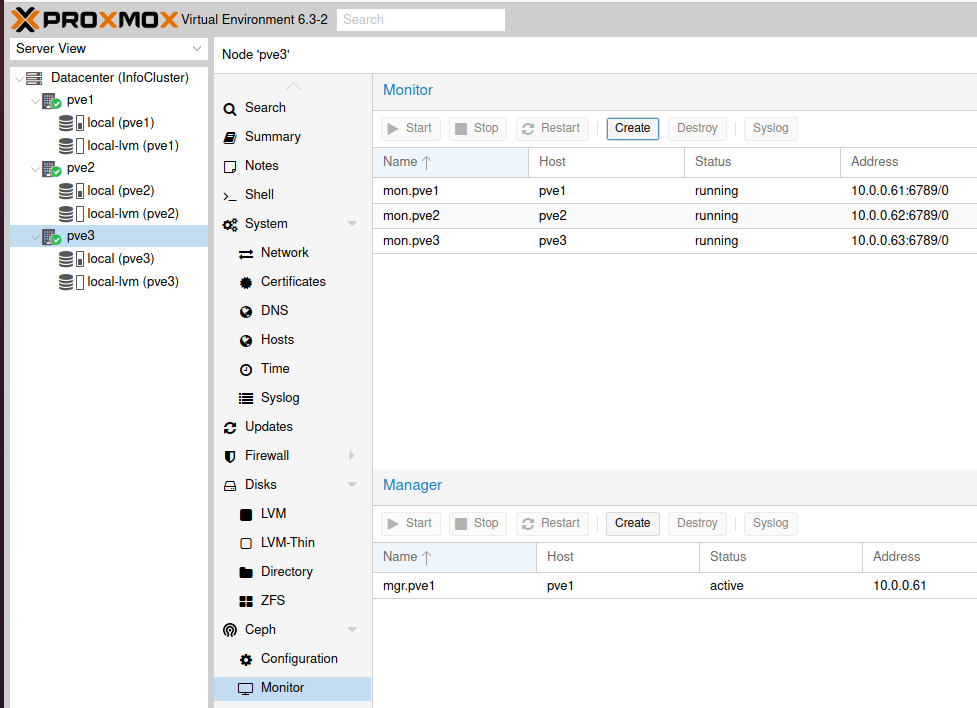Click the Ceph logo icon
The height and width of the screenshot is (708, 977).
pos(230,630)
